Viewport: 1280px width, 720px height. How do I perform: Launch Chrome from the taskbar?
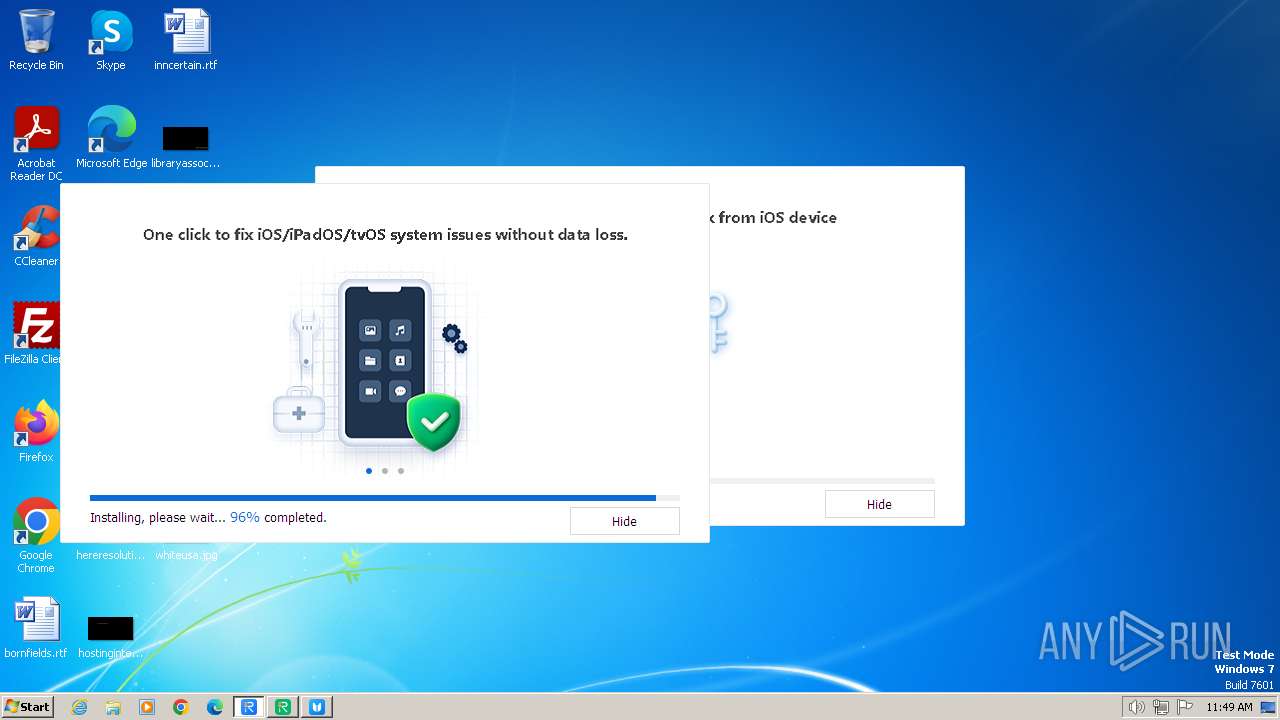181,707
